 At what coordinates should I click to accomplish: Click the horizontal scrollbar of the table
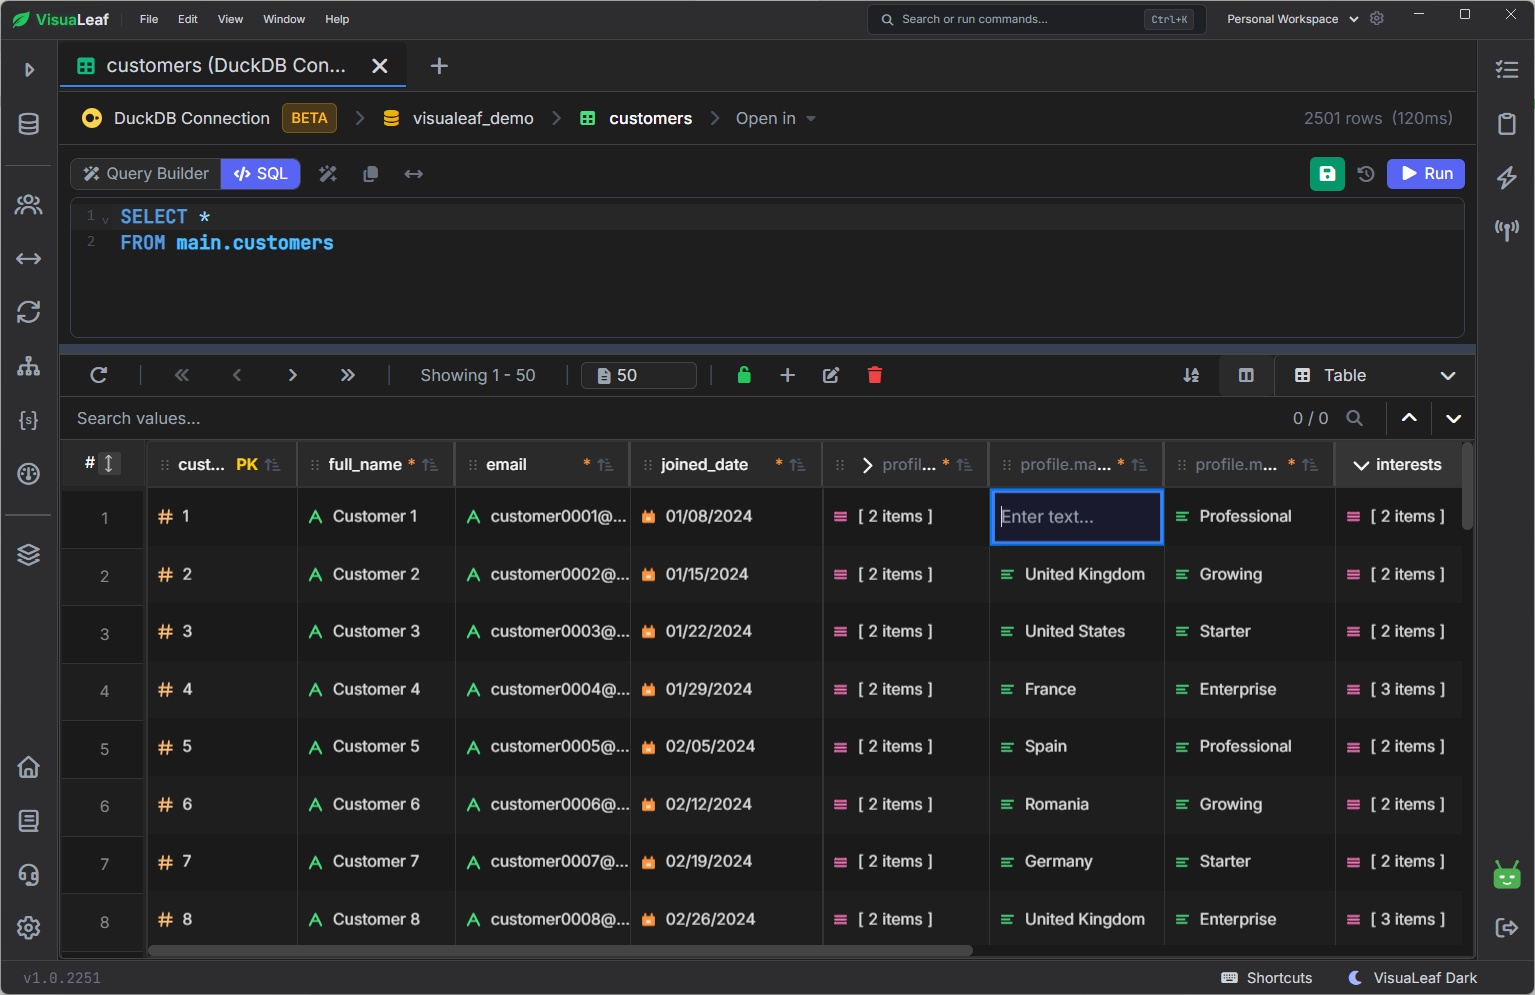pos(560,950)
